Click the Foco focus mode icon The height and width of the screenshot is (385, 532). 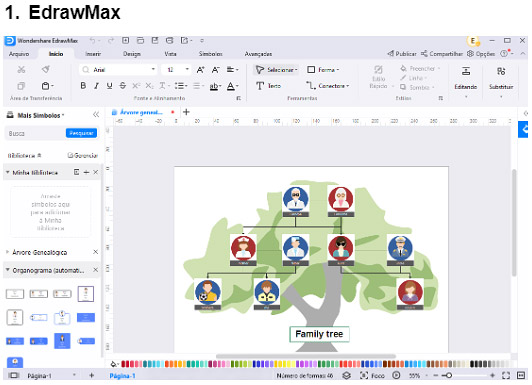pyautogui.click(x=364, y=376)
